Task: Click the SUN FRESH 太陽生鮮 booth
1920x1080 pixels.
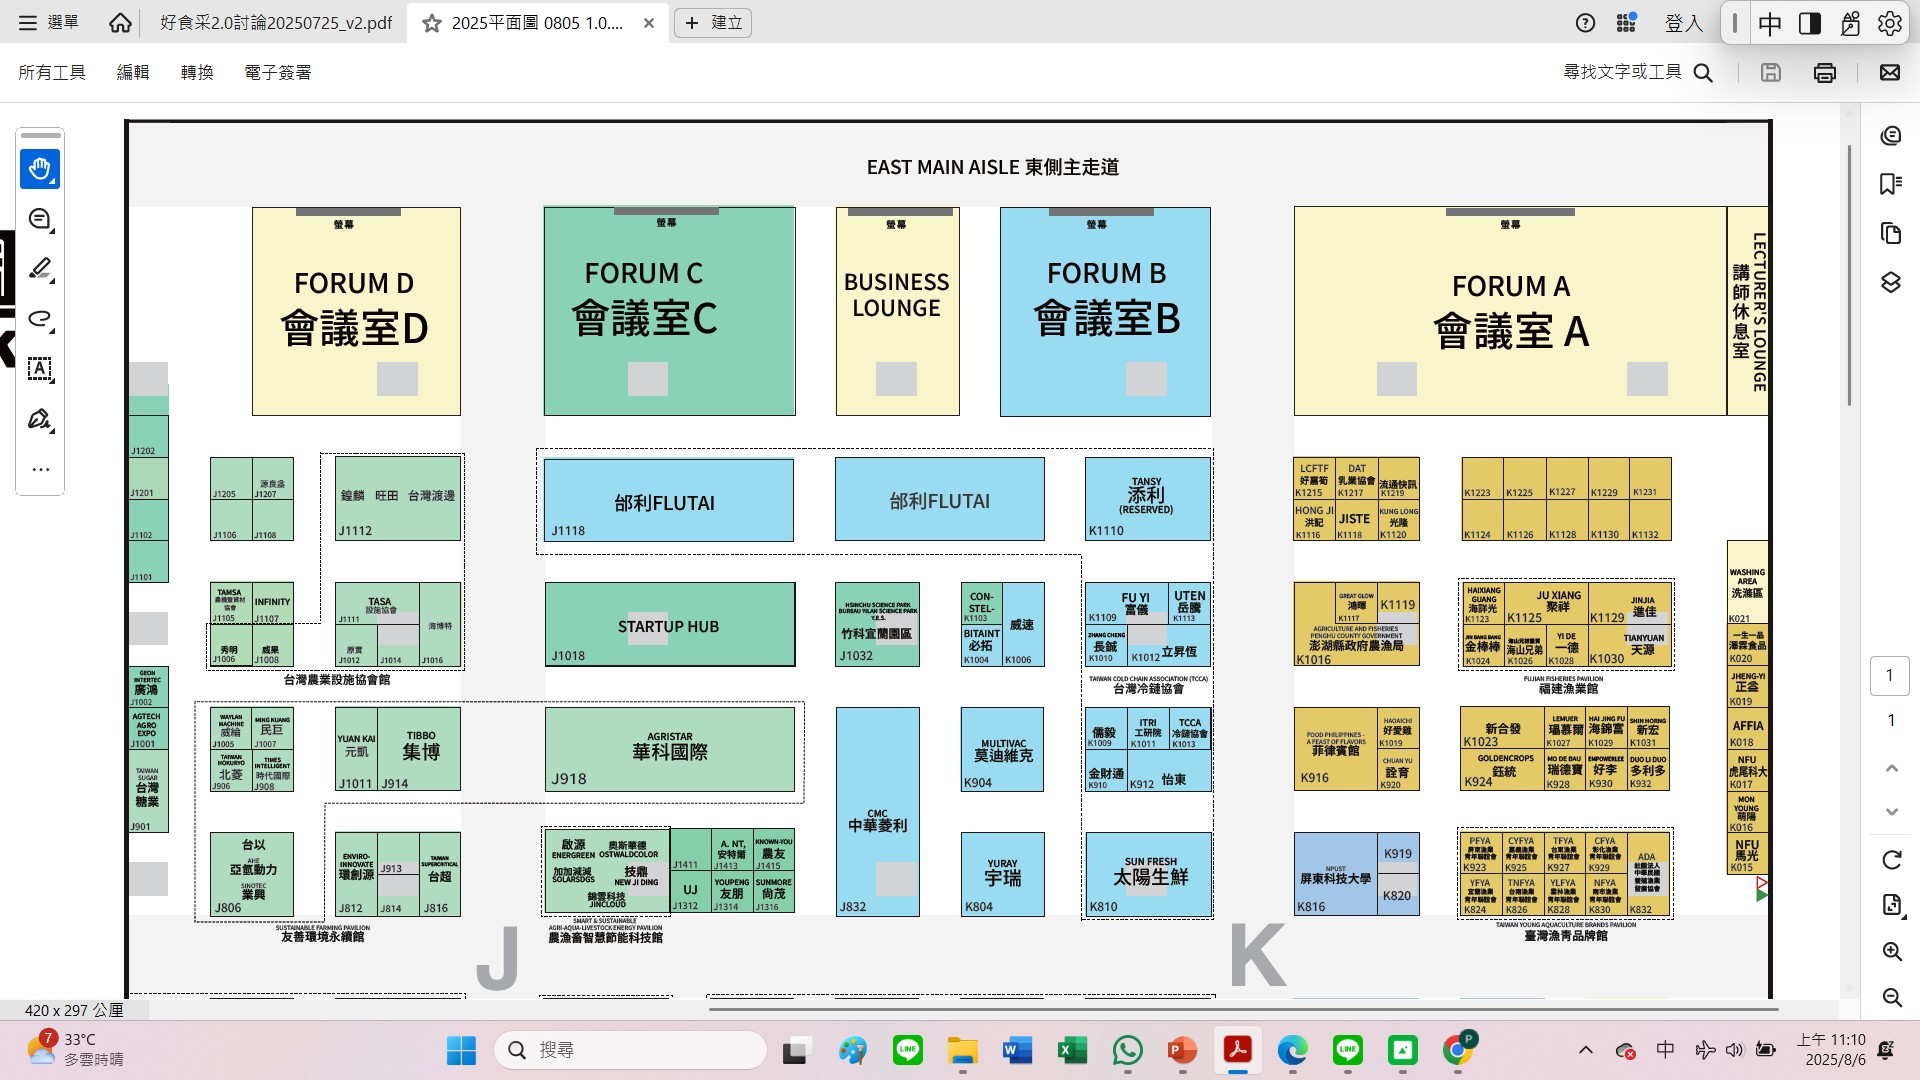Action: [x=1149, y=873]
